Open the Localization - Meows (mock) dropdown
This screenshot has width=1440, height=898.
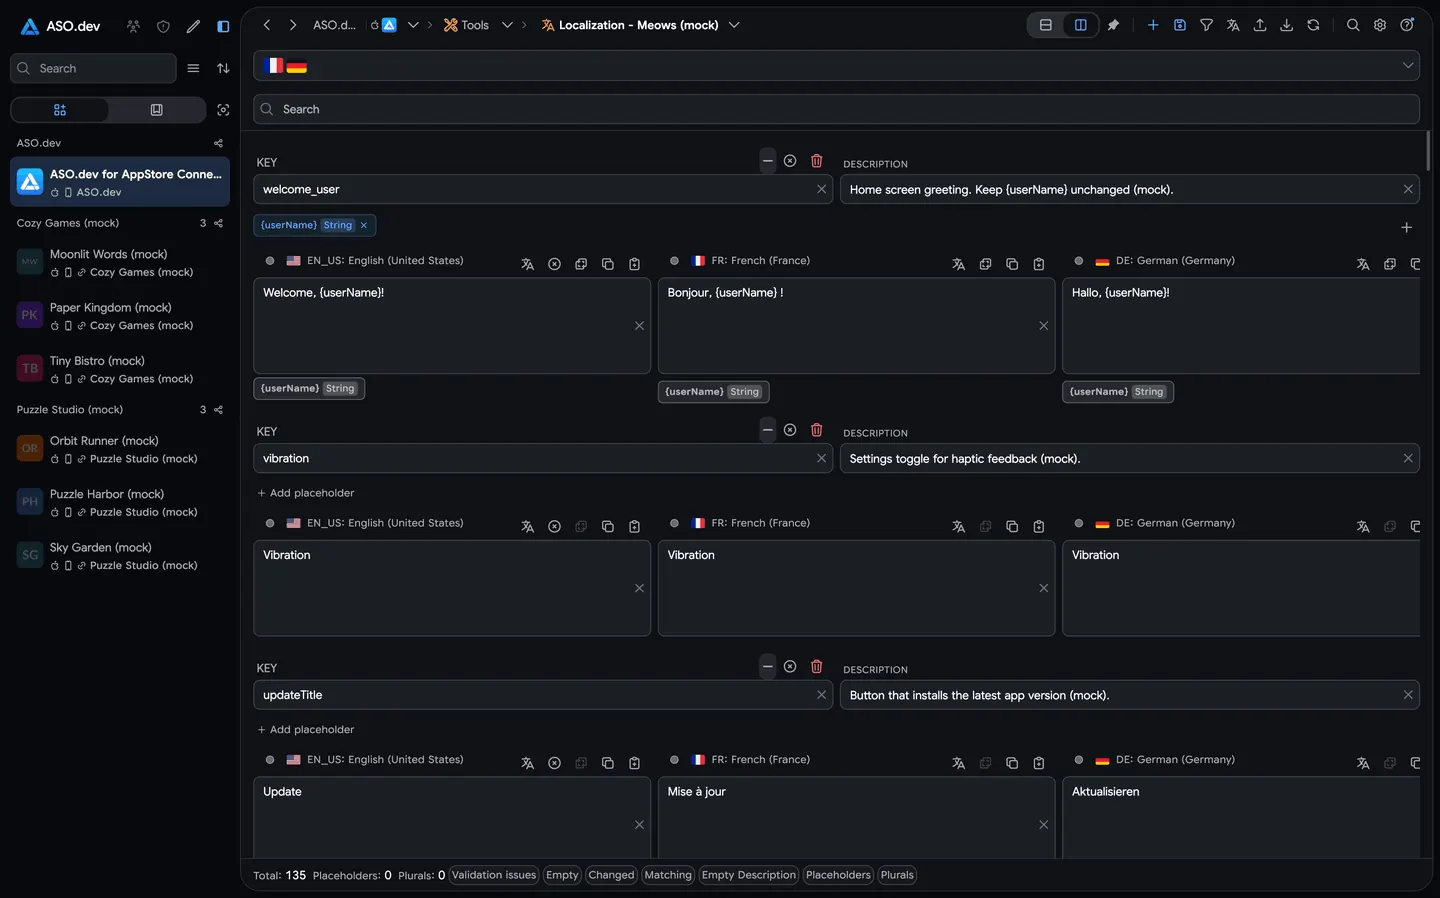[734, 25]
